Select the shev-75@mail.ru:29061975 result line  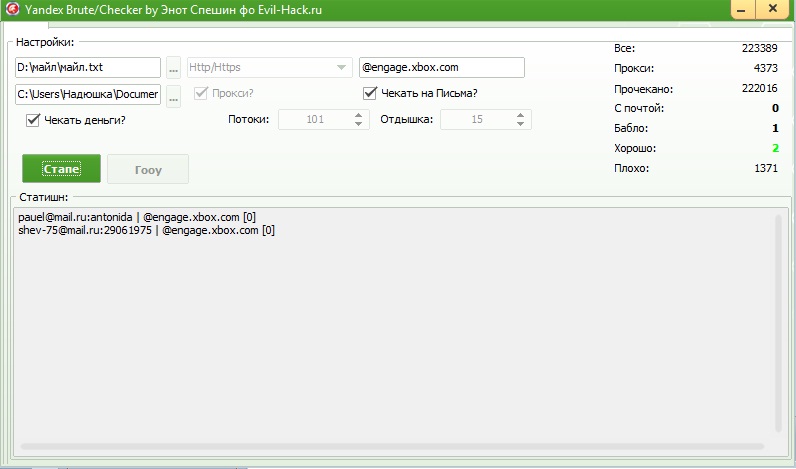click(146, 230)
